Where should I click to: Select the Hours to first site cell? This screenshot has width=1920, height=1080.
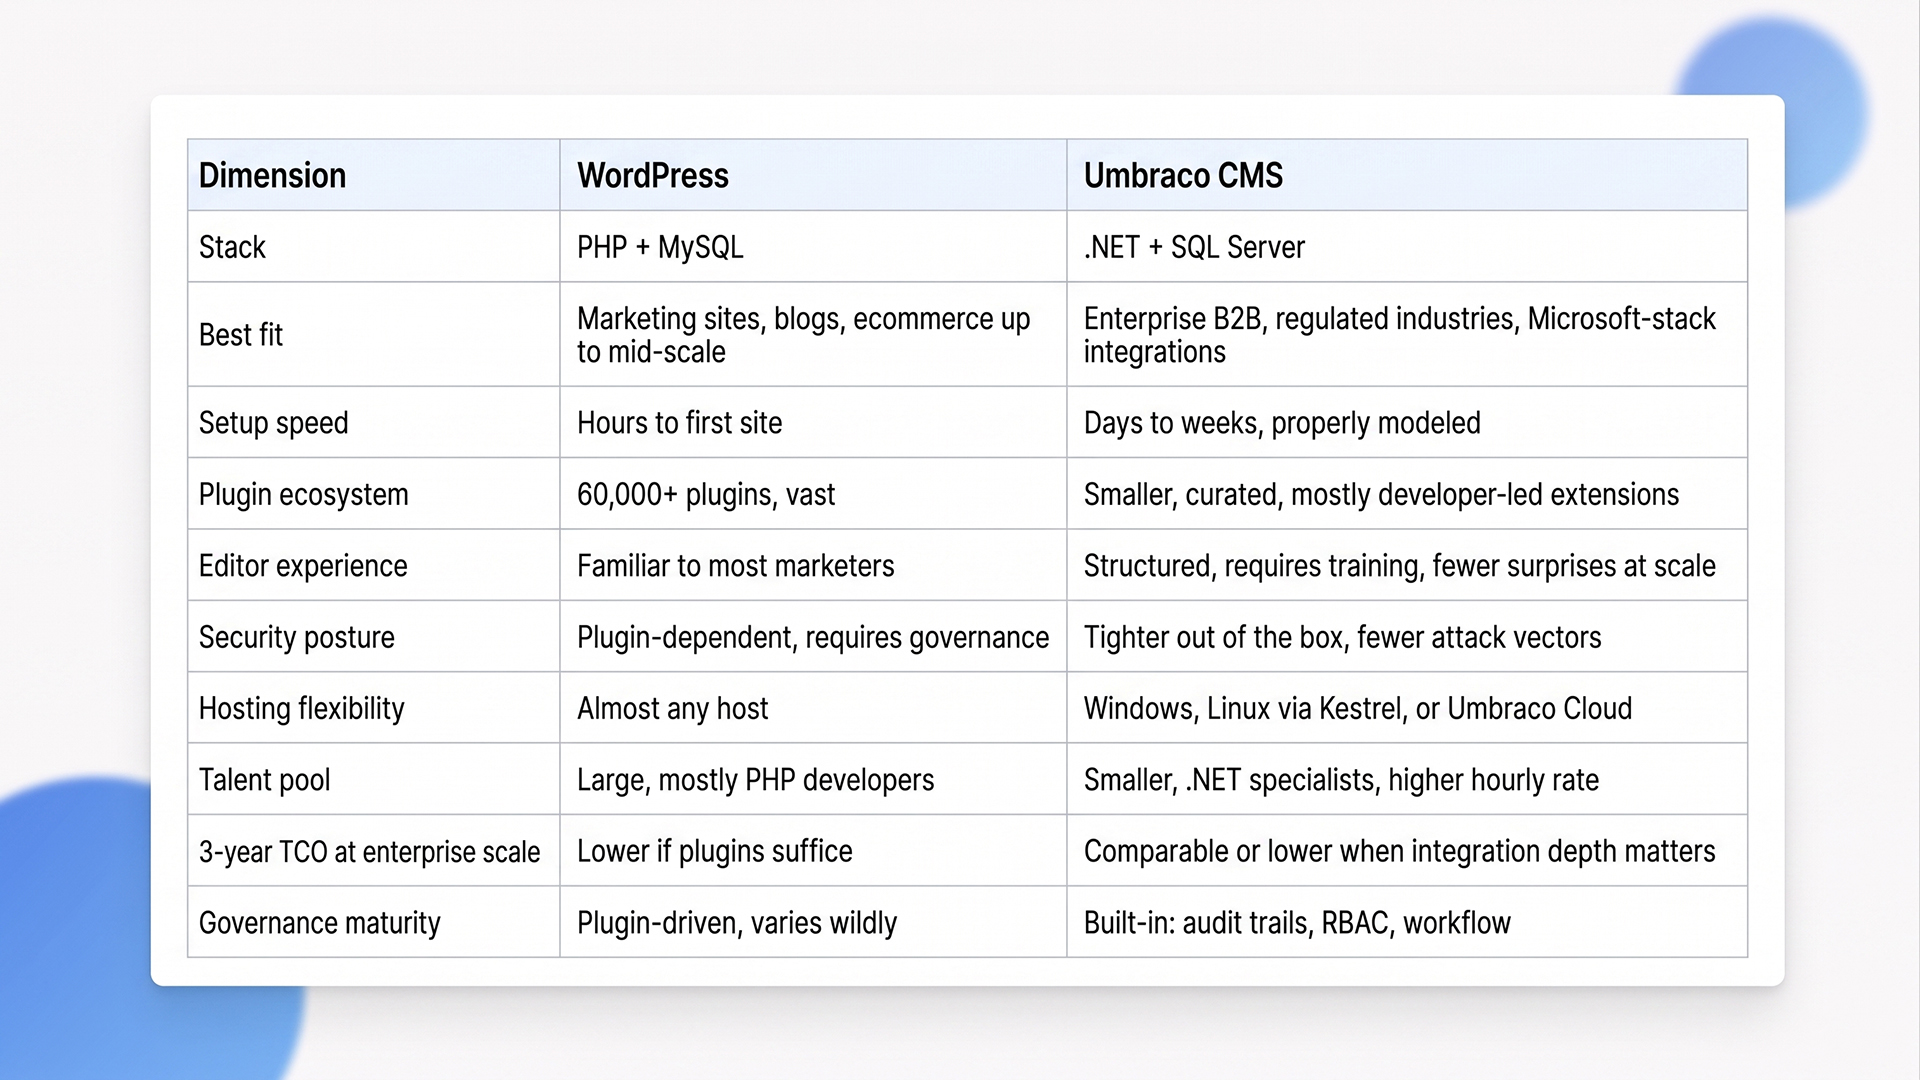(813, 423)
